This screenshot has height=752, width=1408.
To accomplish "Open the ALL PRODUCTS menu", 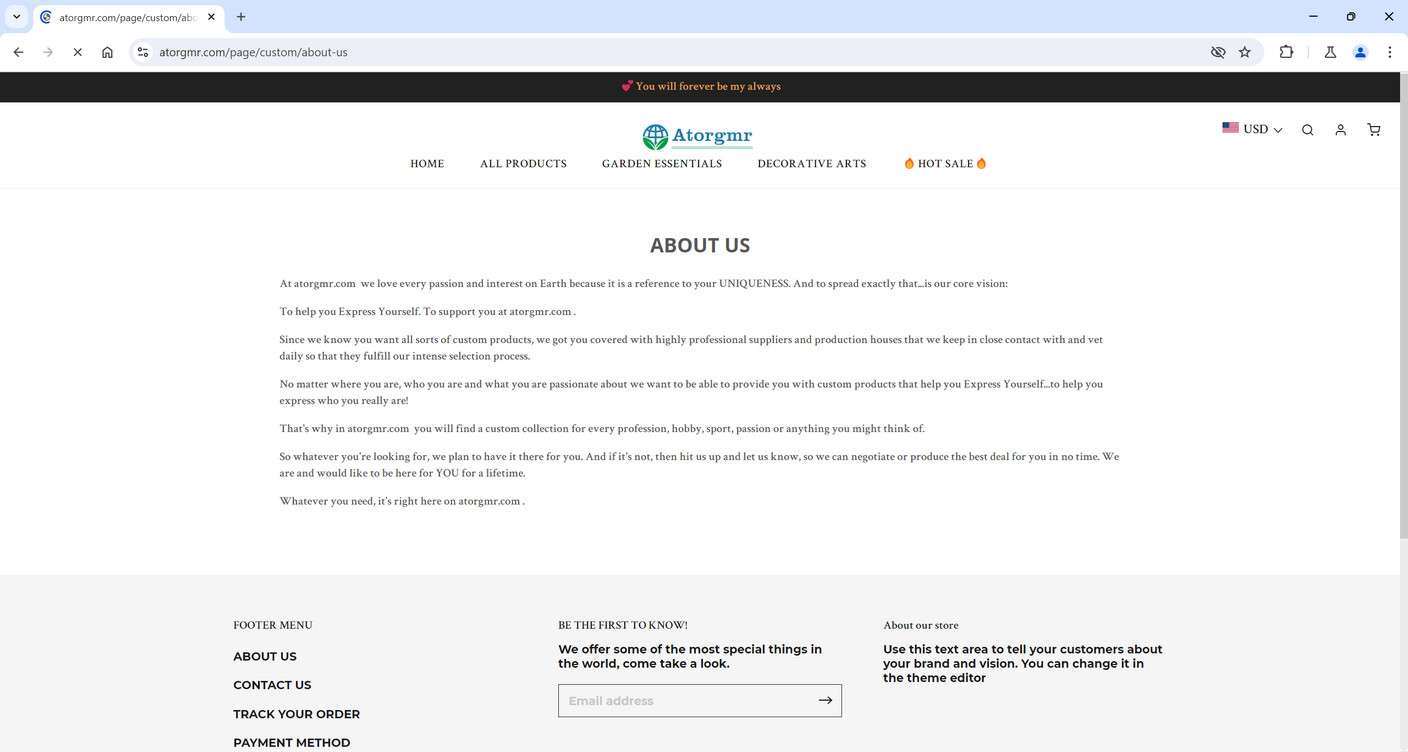I will point(523,164).
